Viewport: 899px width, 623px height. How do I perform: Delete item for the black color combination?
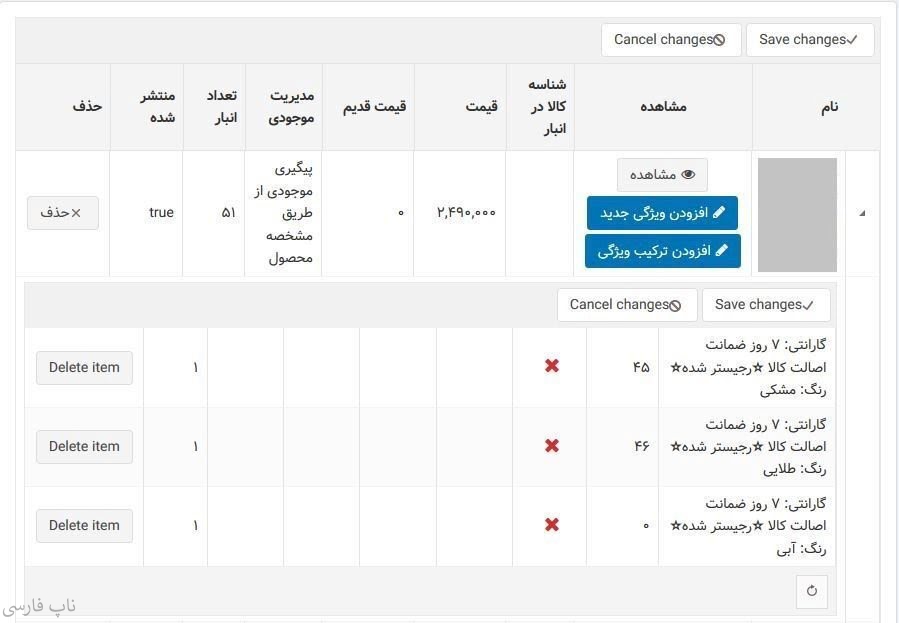click(84, 367)
